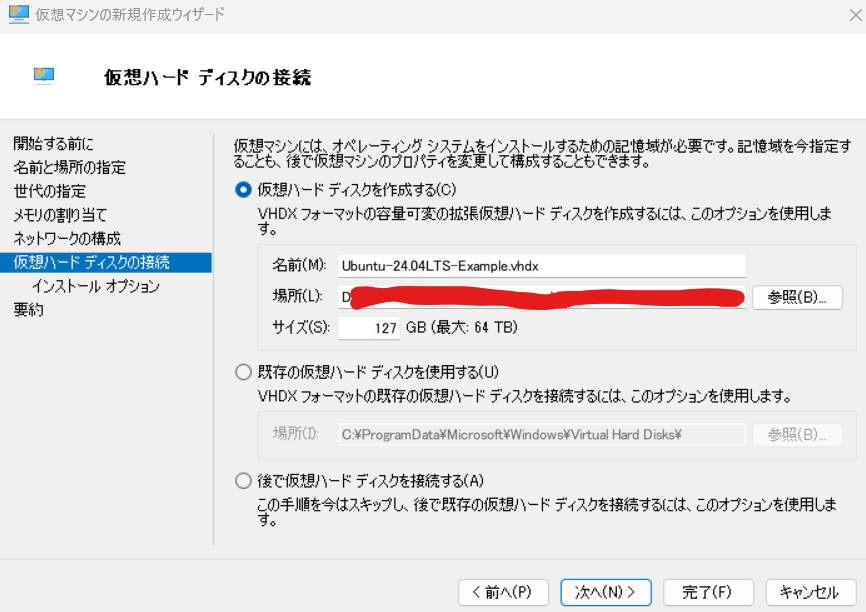Image resolution: width=866 pixels, height=612 pixels.
Task: Click the サイズ(S): label
Action: 301,328
